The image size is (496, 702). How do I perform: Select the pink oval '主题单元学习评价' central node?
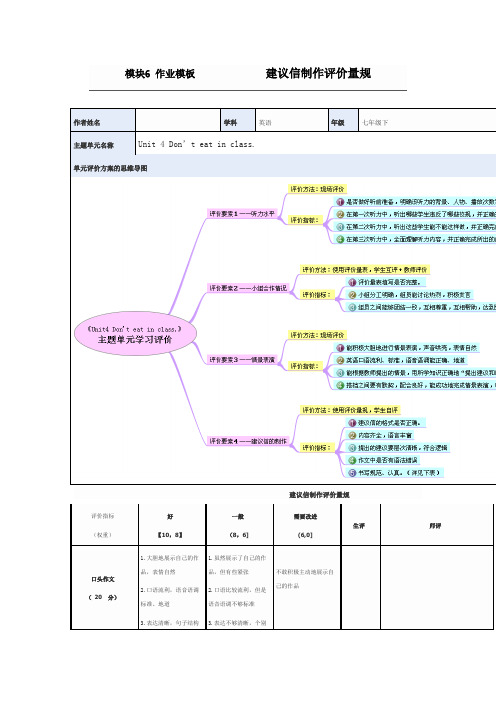(135, 334)
